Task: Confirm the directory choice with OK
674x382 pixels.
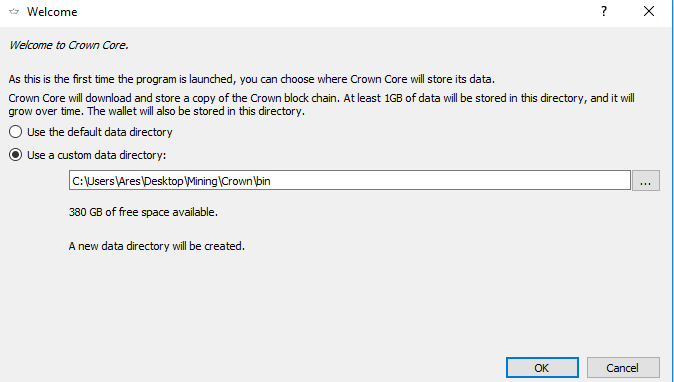Action: click(542, 368)
